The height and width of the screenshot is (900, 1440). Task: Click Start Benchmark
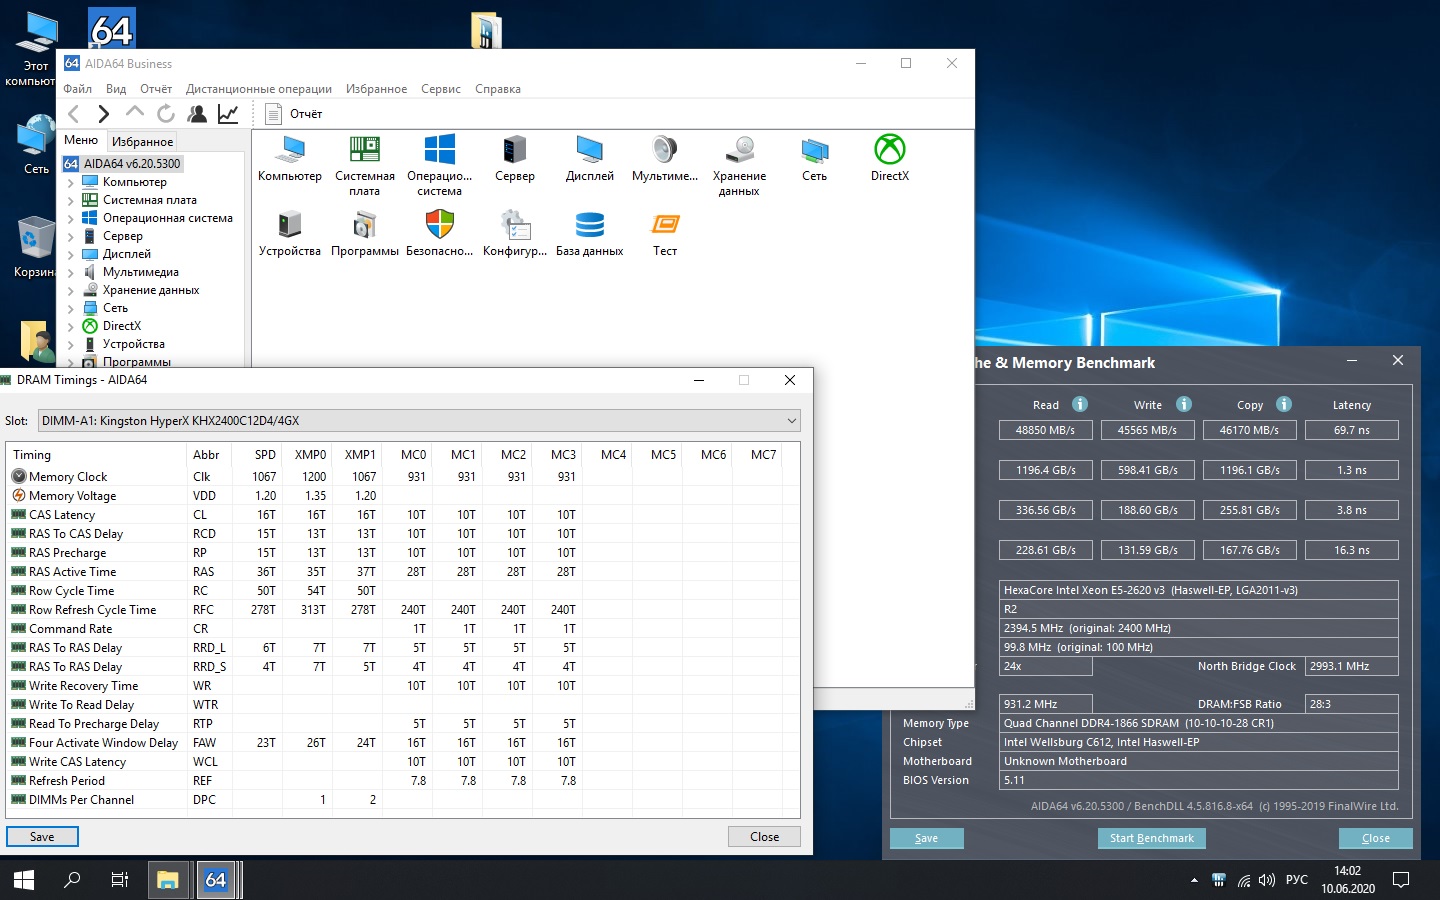pyautogui.click(x=1152, y=838)
